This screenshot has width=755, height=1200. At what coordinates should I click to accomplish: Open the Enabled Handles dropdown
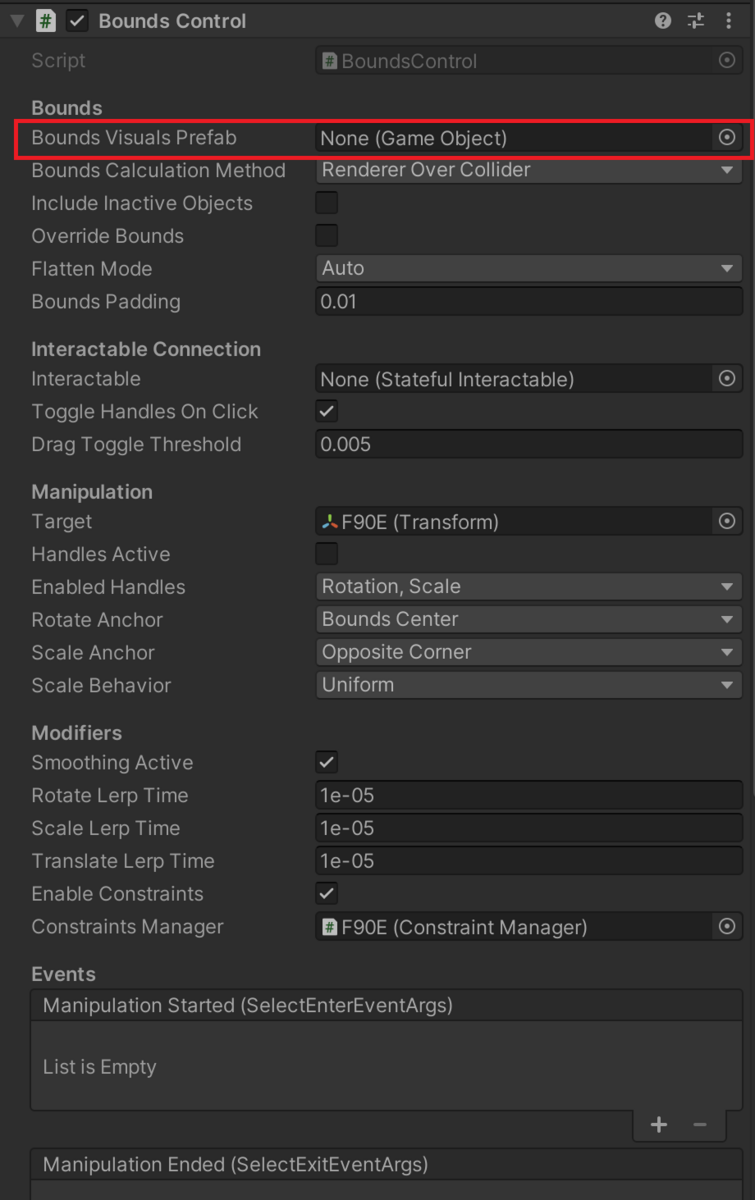[529, 587]
